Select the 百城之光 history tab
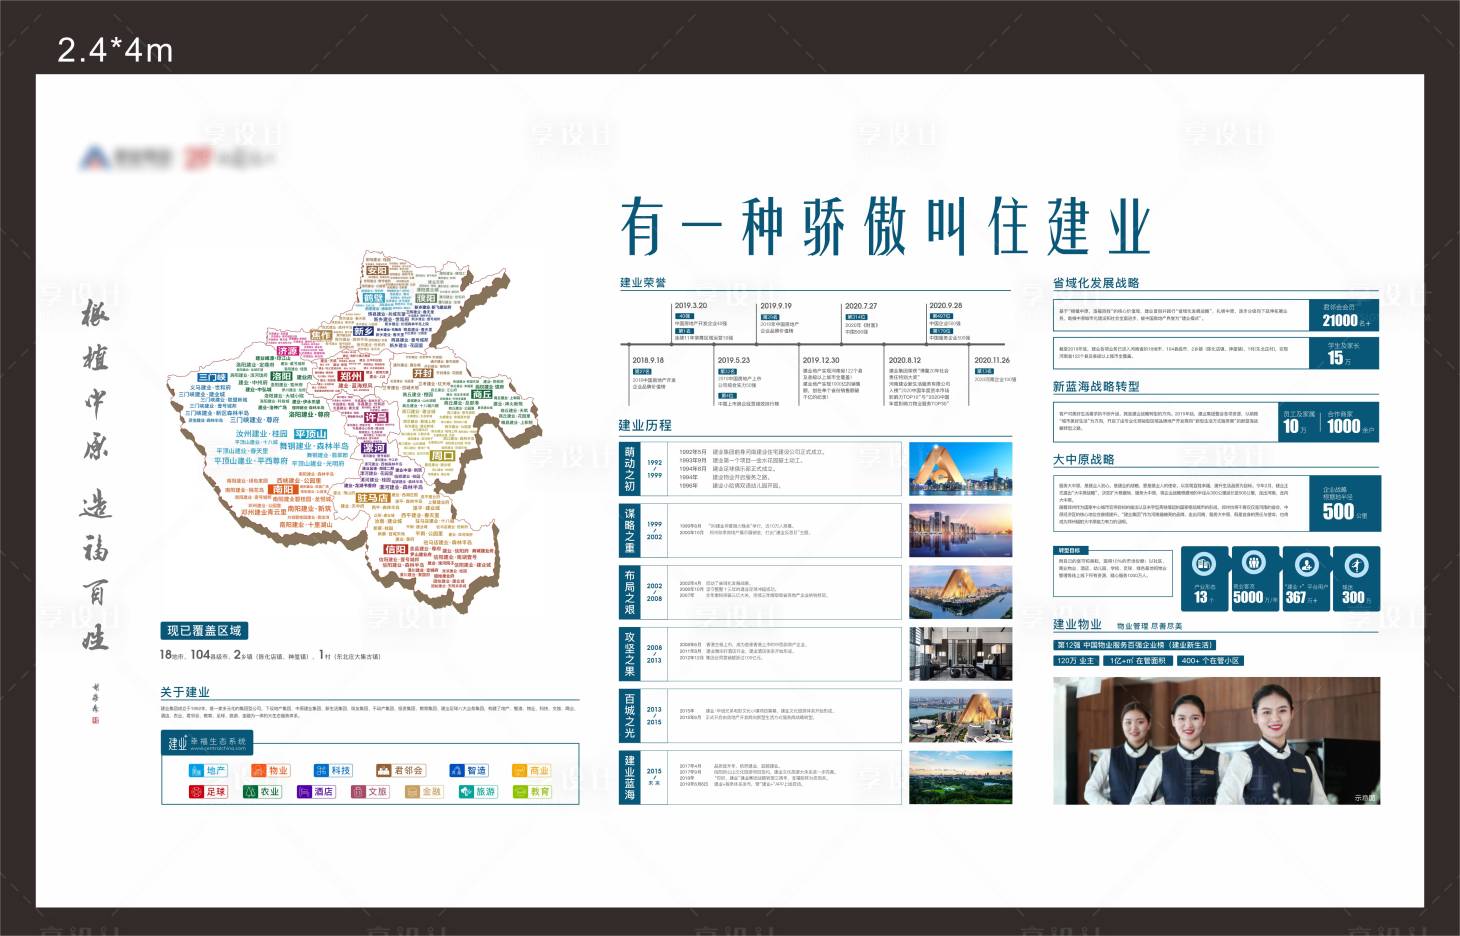 click(629, 716)
